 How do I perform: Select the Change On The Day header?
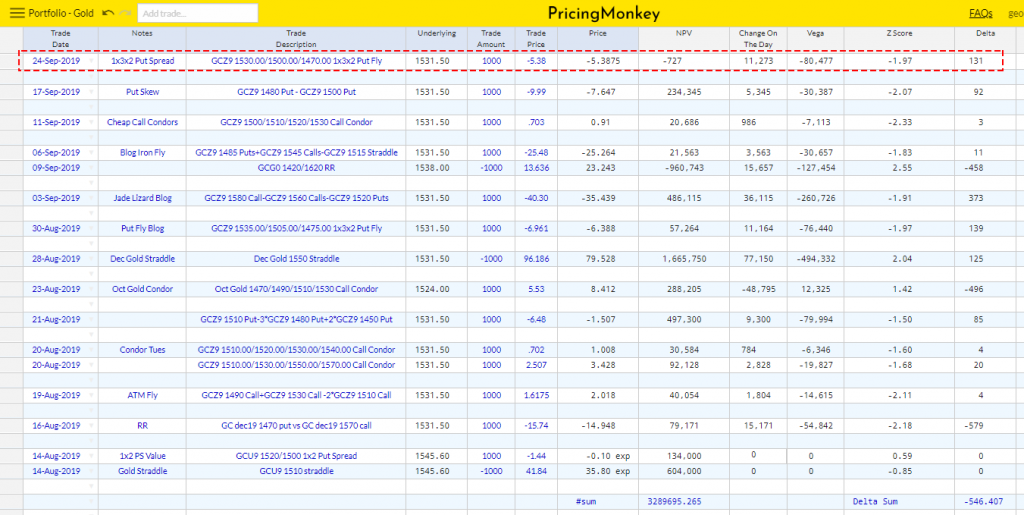(759, 39)
